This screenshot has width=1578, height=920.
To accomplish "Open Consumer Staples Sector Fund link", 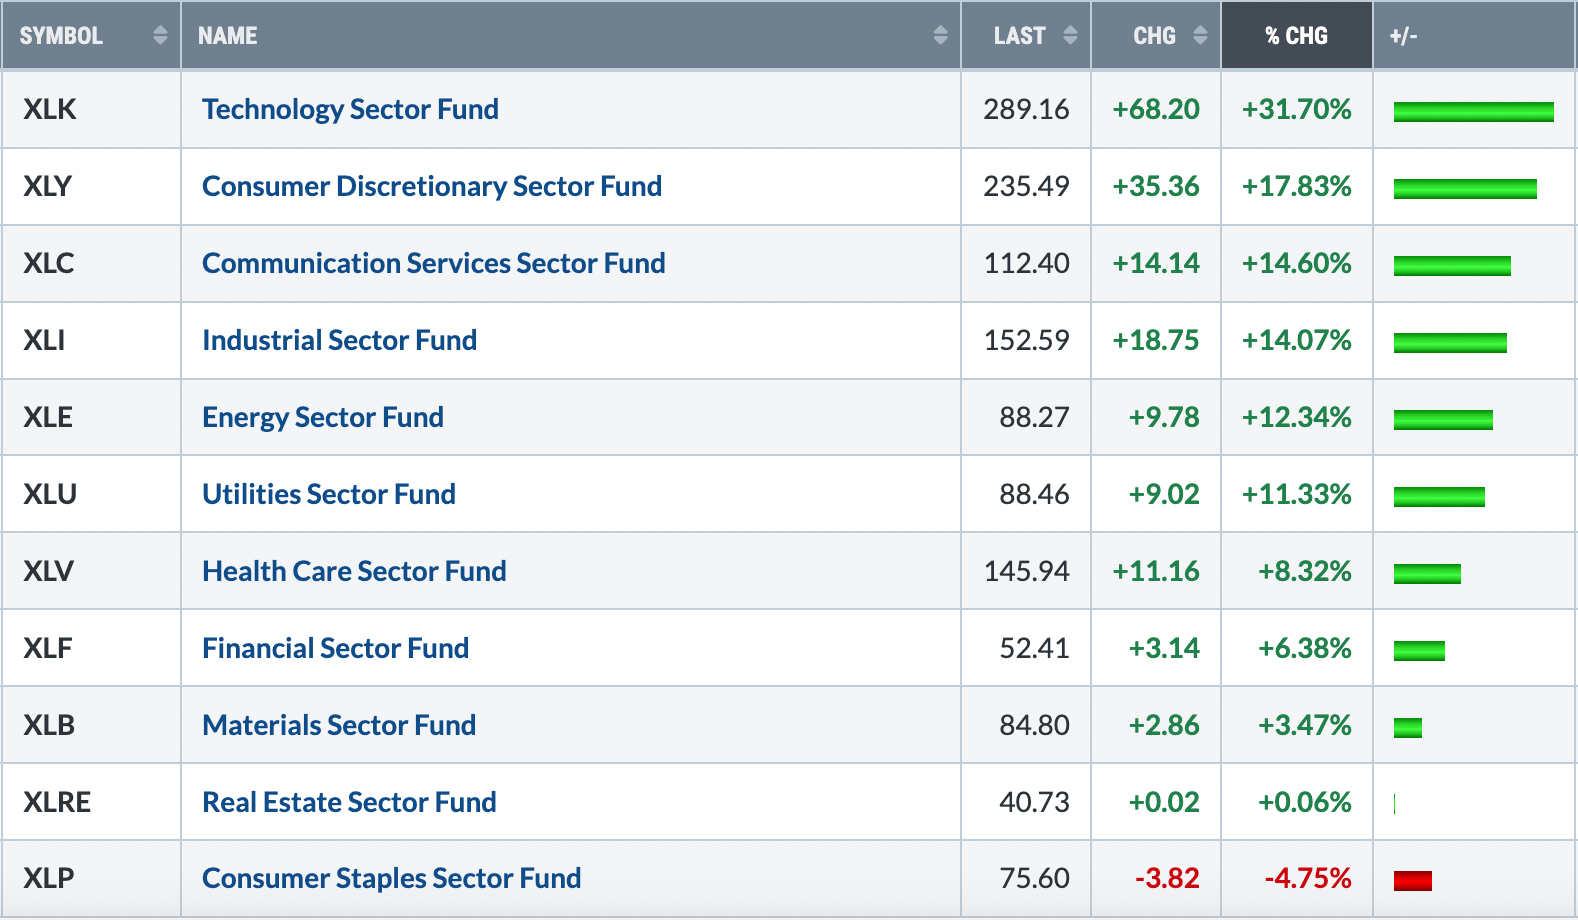I will [391, 878].
